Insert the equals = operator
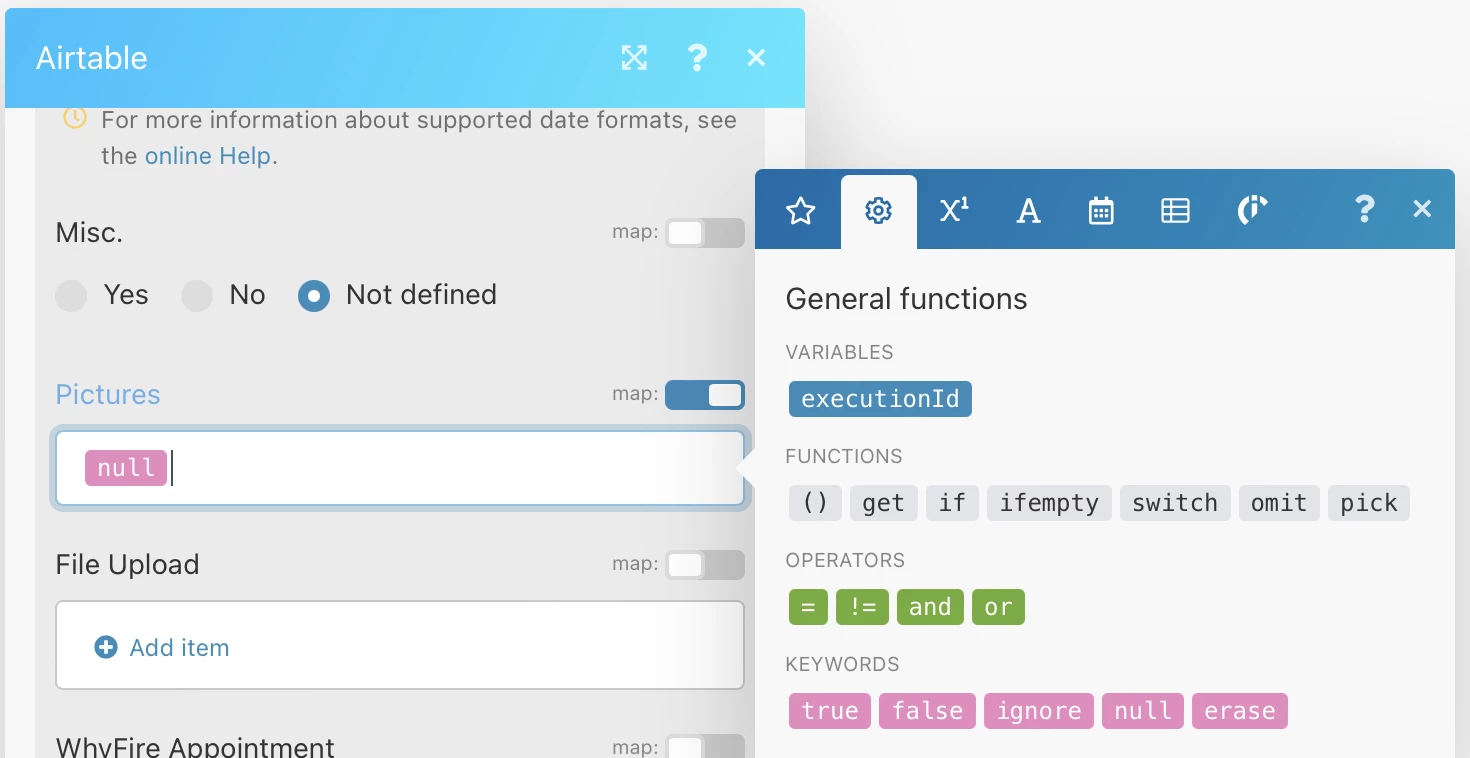Image resolution: width=1470 pixels, height=758 pixels. [808, 607]
